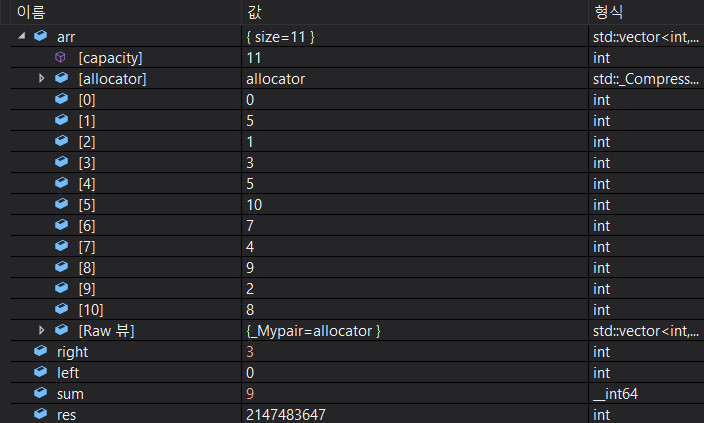Screen dimensions: 704x423
Task: Click the cube icon next to arr variable
Action: 41,36
